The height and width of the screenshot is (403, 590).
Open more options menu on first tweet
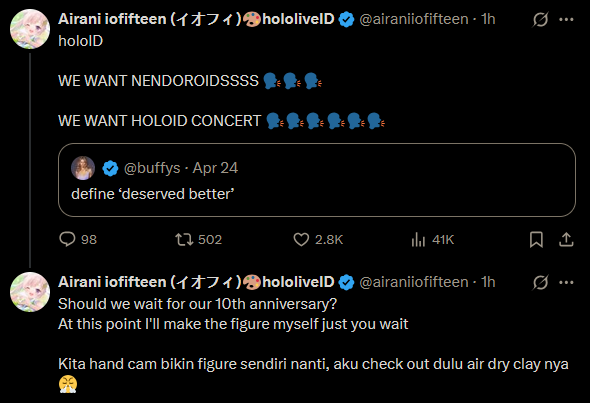pyautogui.click(x=566, y=19)
